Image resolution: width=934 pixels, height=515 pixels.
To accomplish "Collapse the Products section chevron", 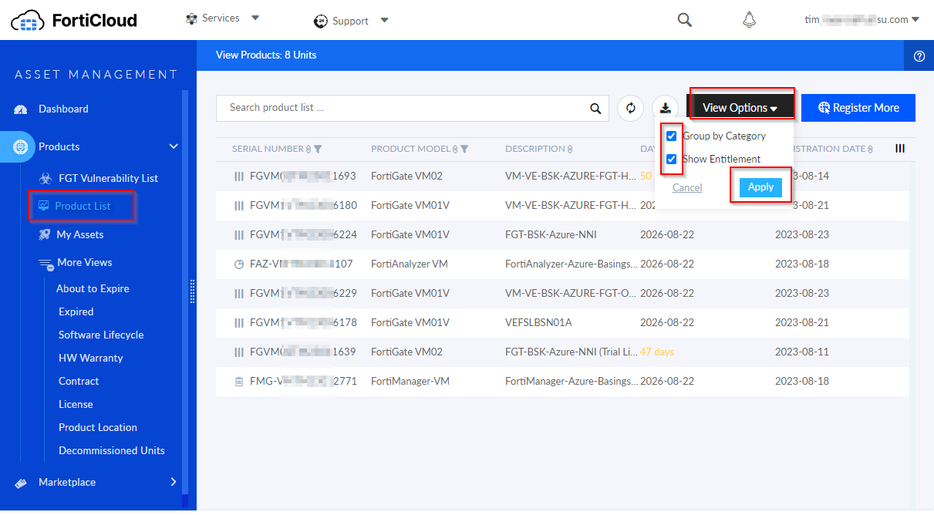I will (x=173, y=146).
